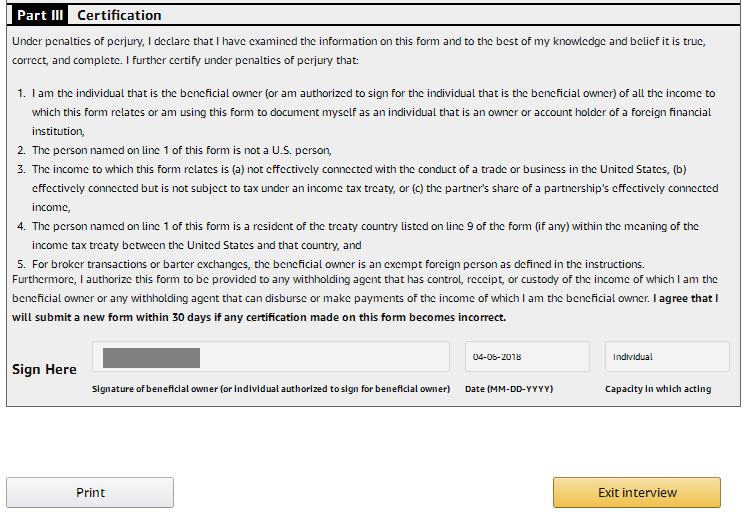
Task: Click the gray redacted signature block
Action: pos(151,357)
